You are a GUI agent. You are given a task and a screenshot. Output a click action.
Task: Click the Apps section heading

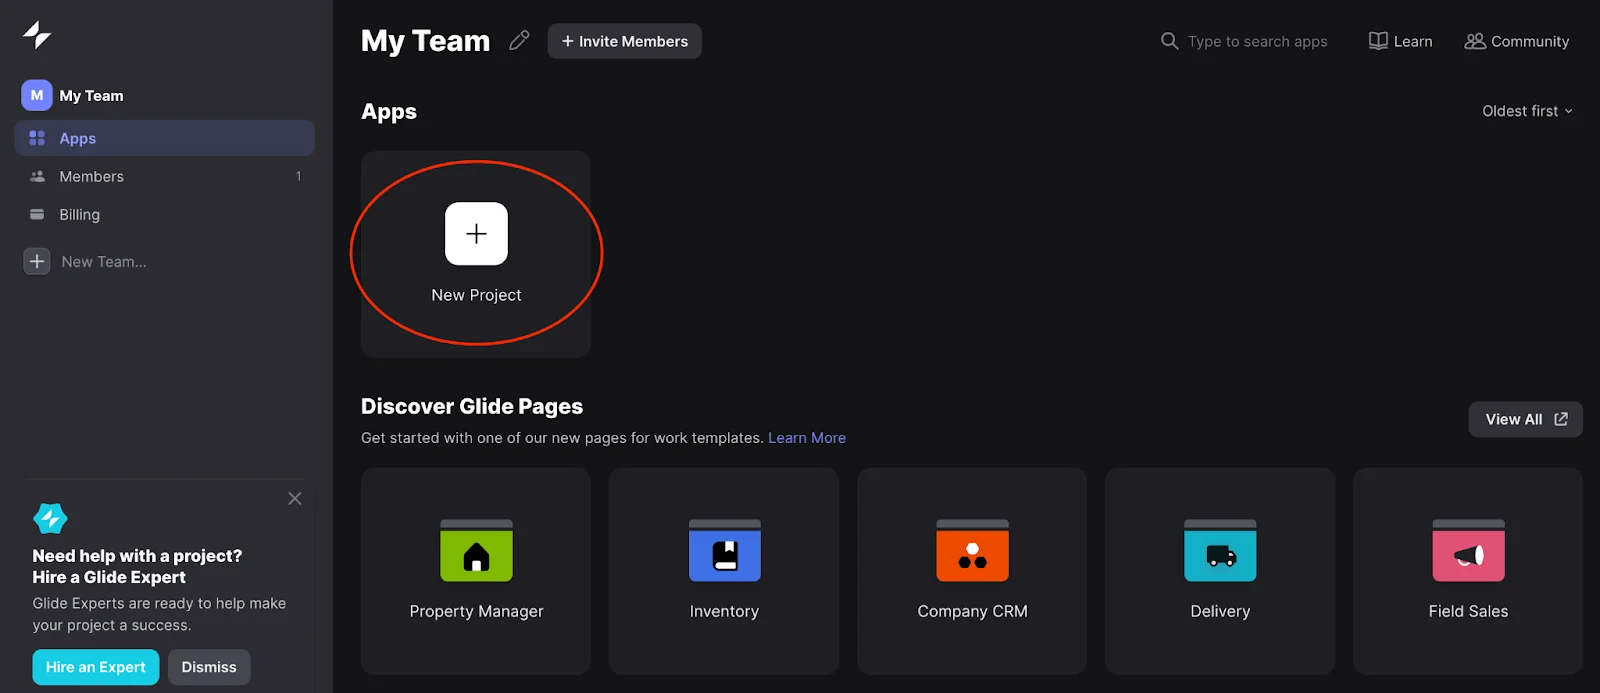point(389,112)
